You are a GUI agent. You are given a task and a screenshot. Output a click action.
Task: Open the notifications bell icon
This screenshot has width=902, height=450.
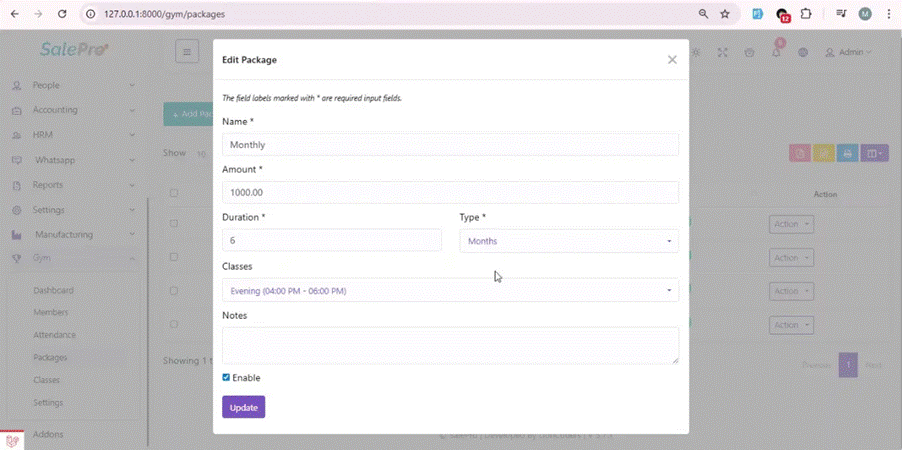776,52
